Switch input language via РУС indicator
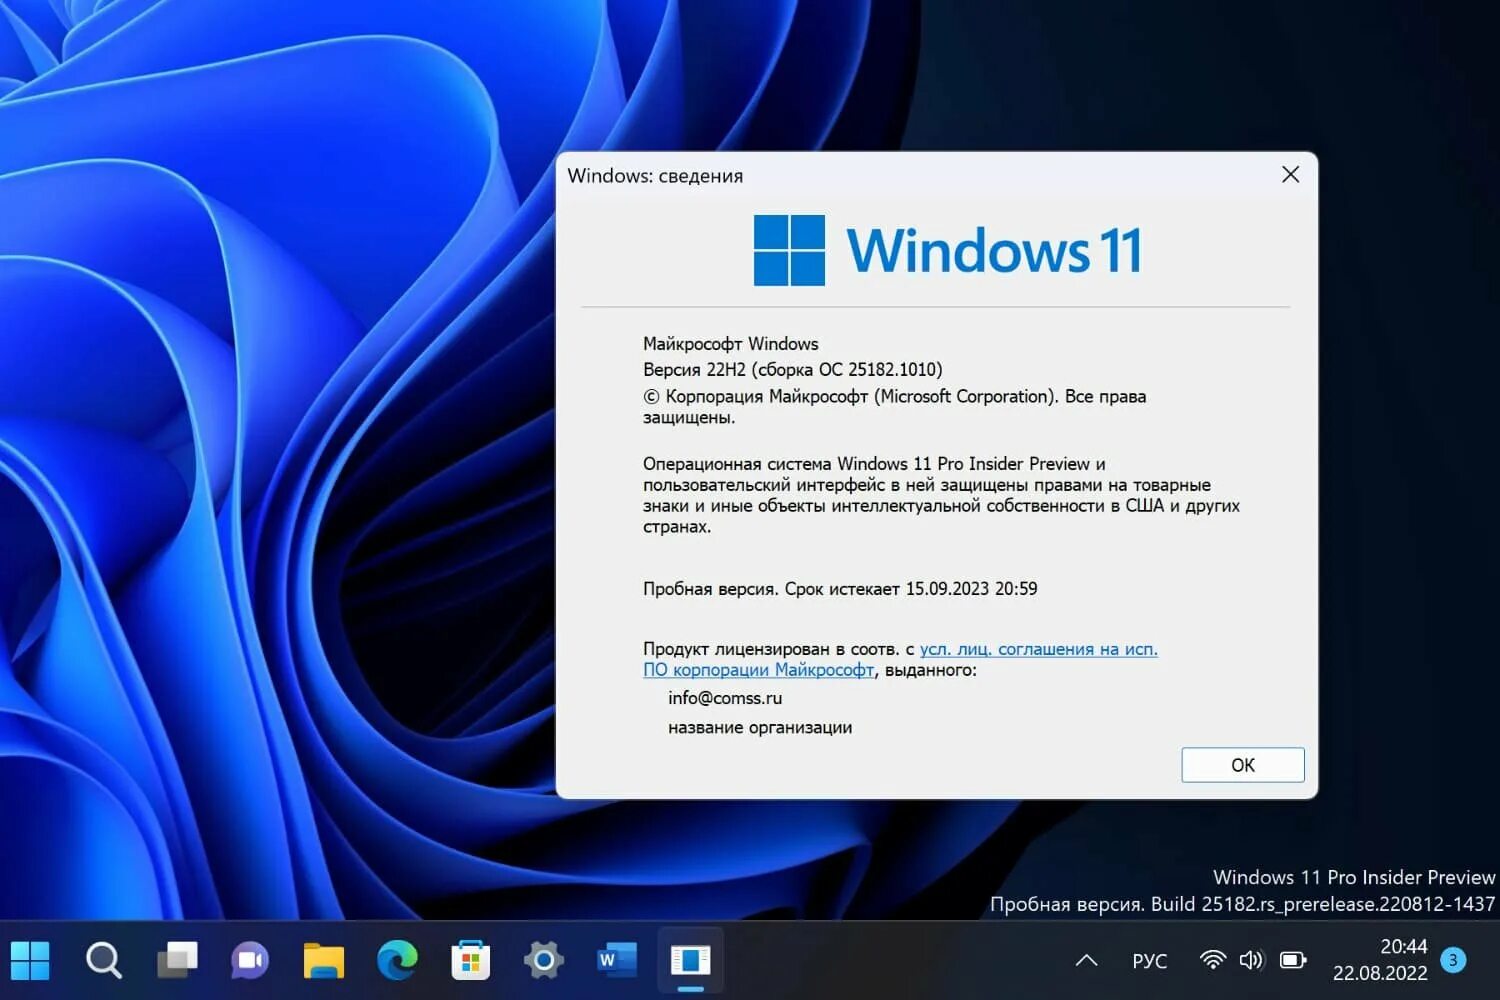 [x=1149, y=961]
